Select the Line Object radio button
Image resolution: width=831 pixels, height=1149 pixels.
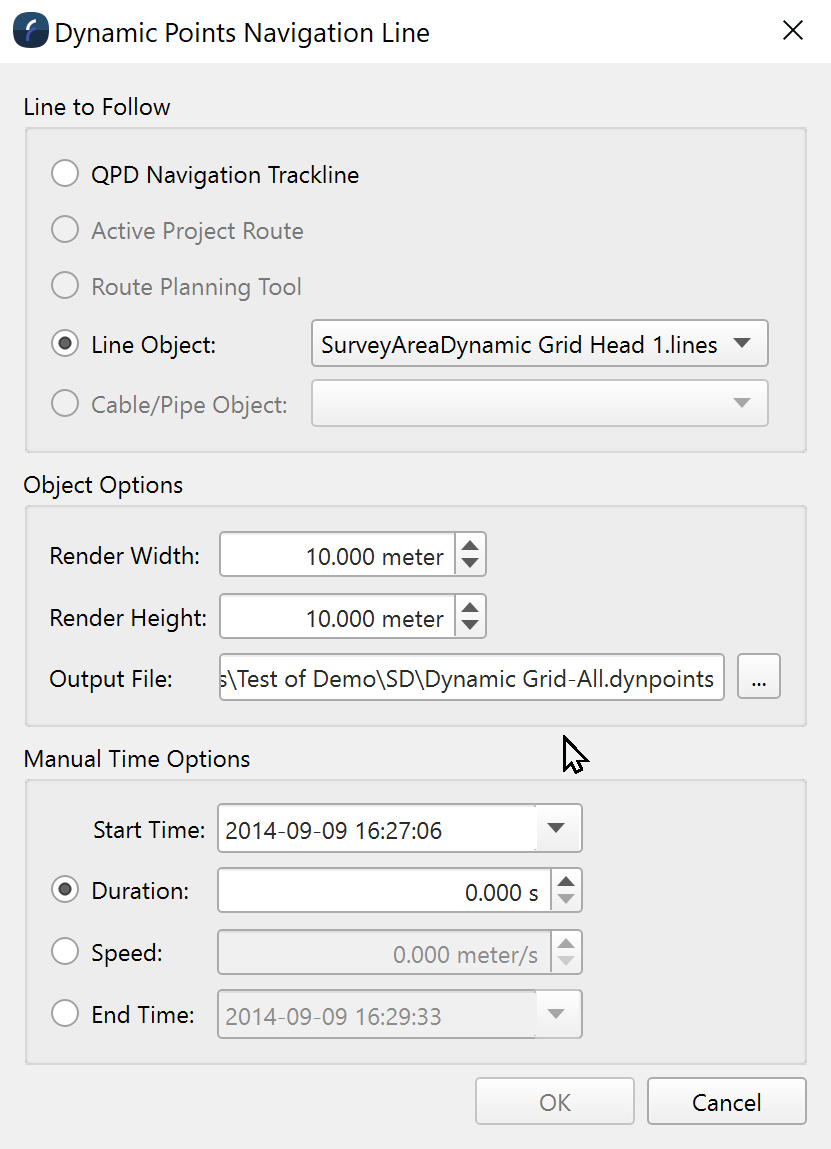click(x=65, y=345)
